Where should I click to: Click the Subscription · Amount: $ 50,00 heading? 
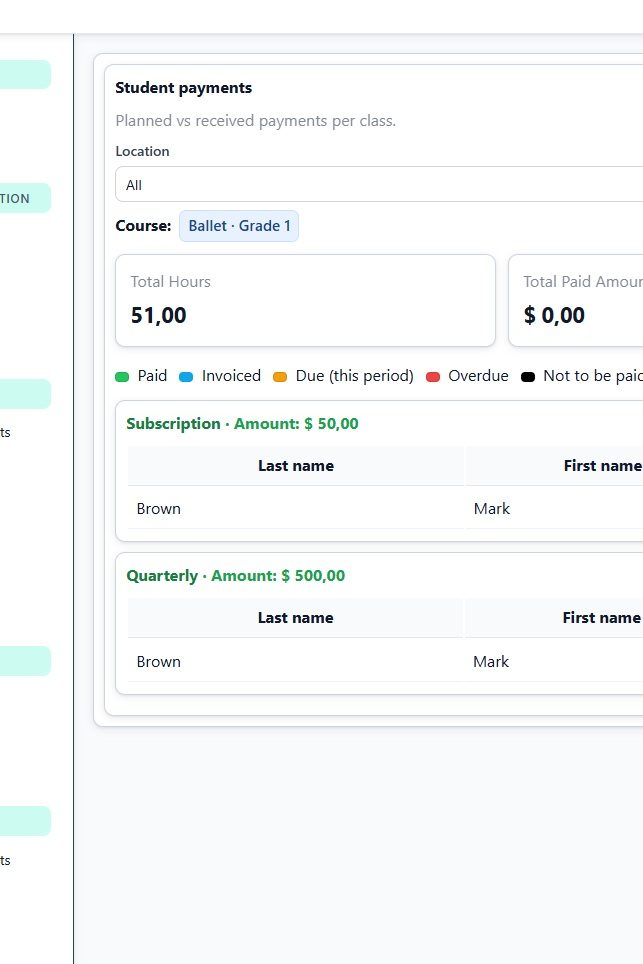click(242, 424)
